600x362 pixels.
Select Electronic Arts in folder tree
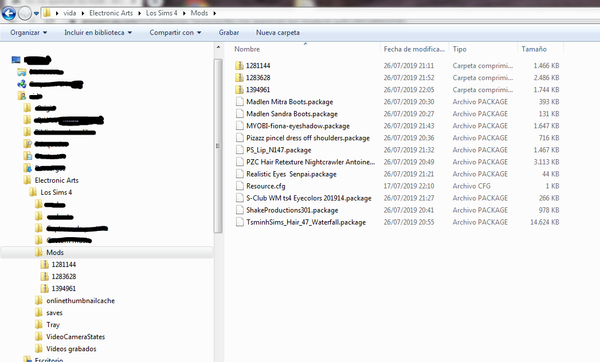click(57, 180)
